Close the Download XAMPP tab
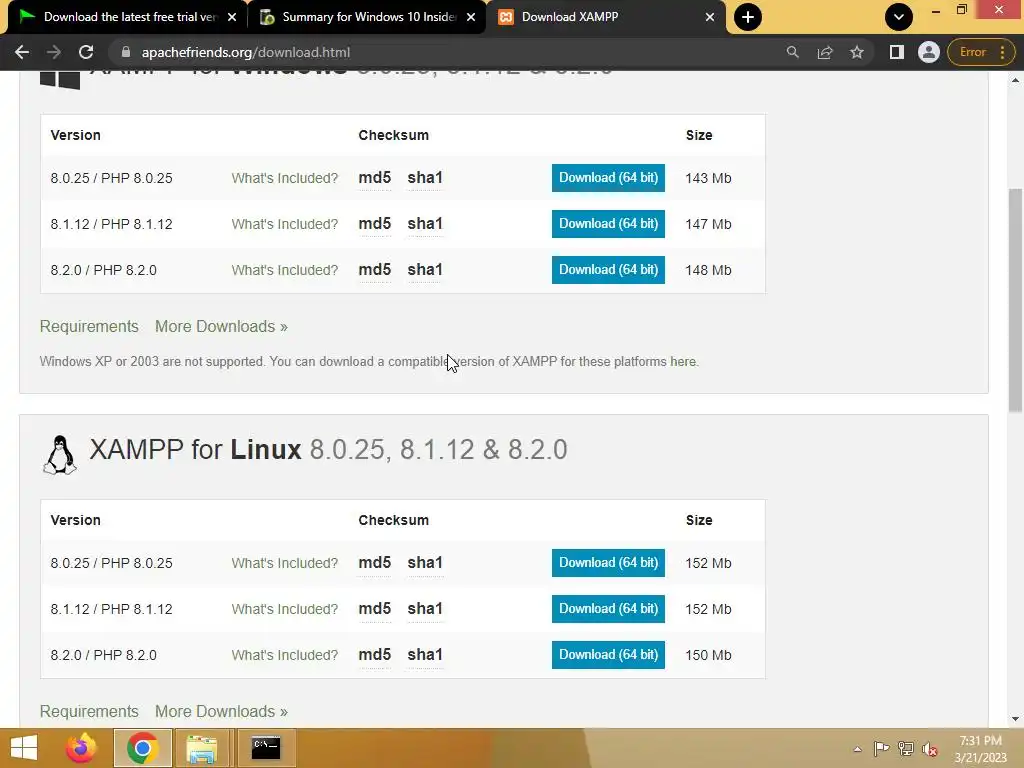Screen dimensions: 1024x768 (x=710, y=17)
